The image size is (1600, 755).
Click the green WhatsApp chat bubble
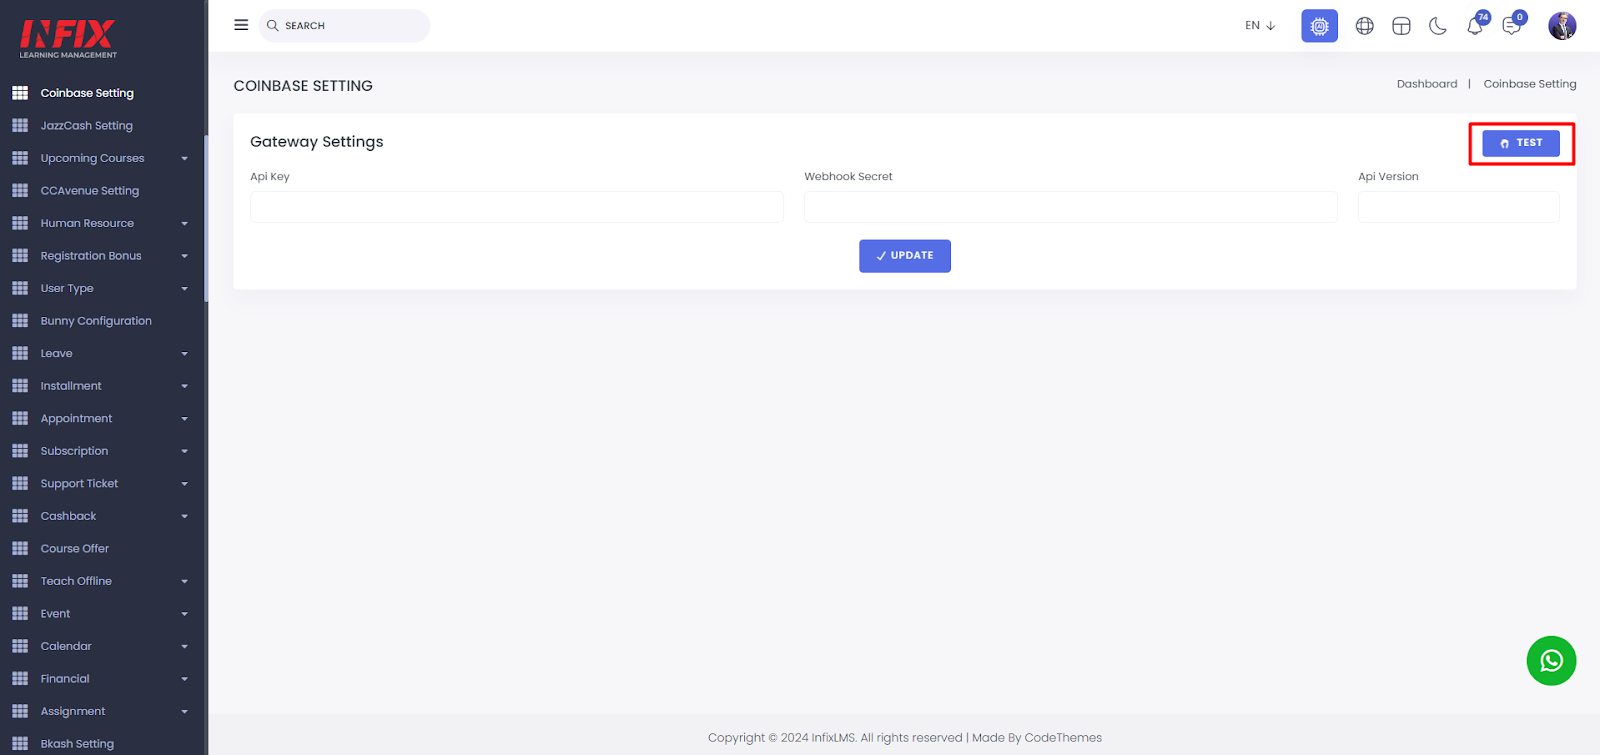pyautogui.click(x=1551, y=661)
